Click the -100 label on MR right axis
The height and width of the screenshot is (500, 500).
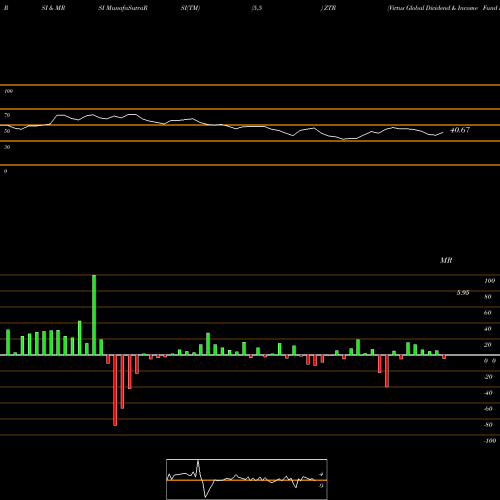pos(490,441)
